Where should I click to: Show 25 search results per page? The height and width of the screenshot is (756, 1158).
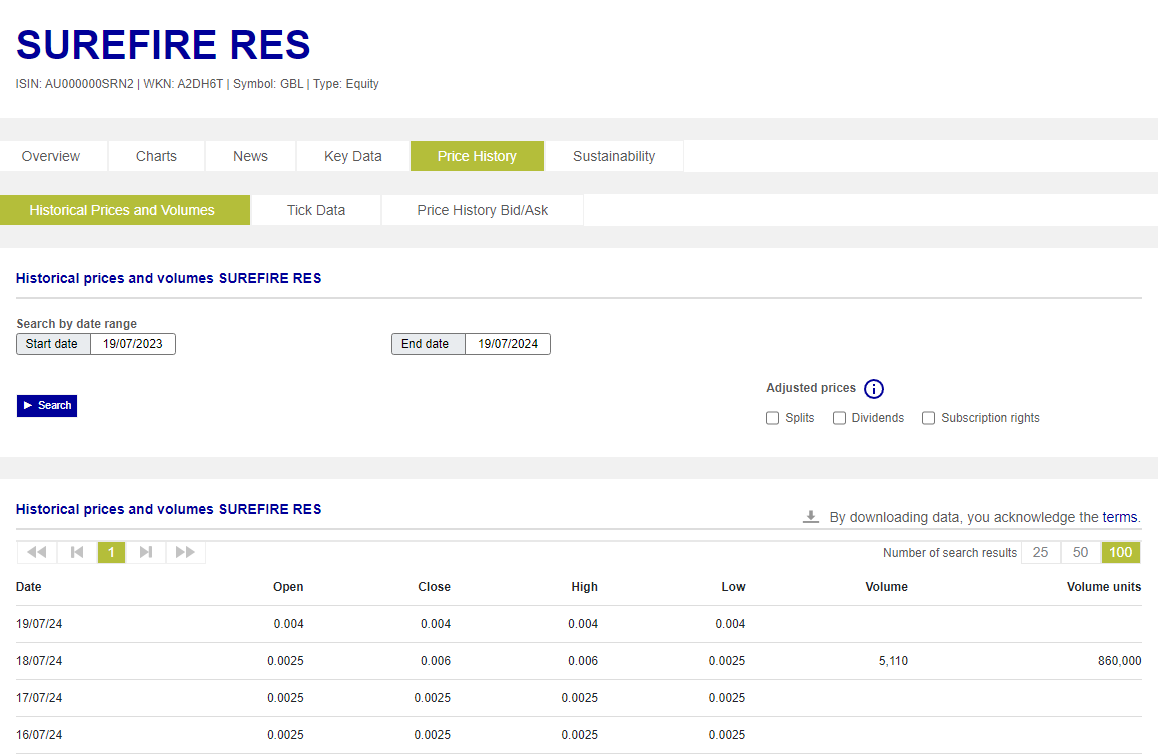click(1041, 552)
